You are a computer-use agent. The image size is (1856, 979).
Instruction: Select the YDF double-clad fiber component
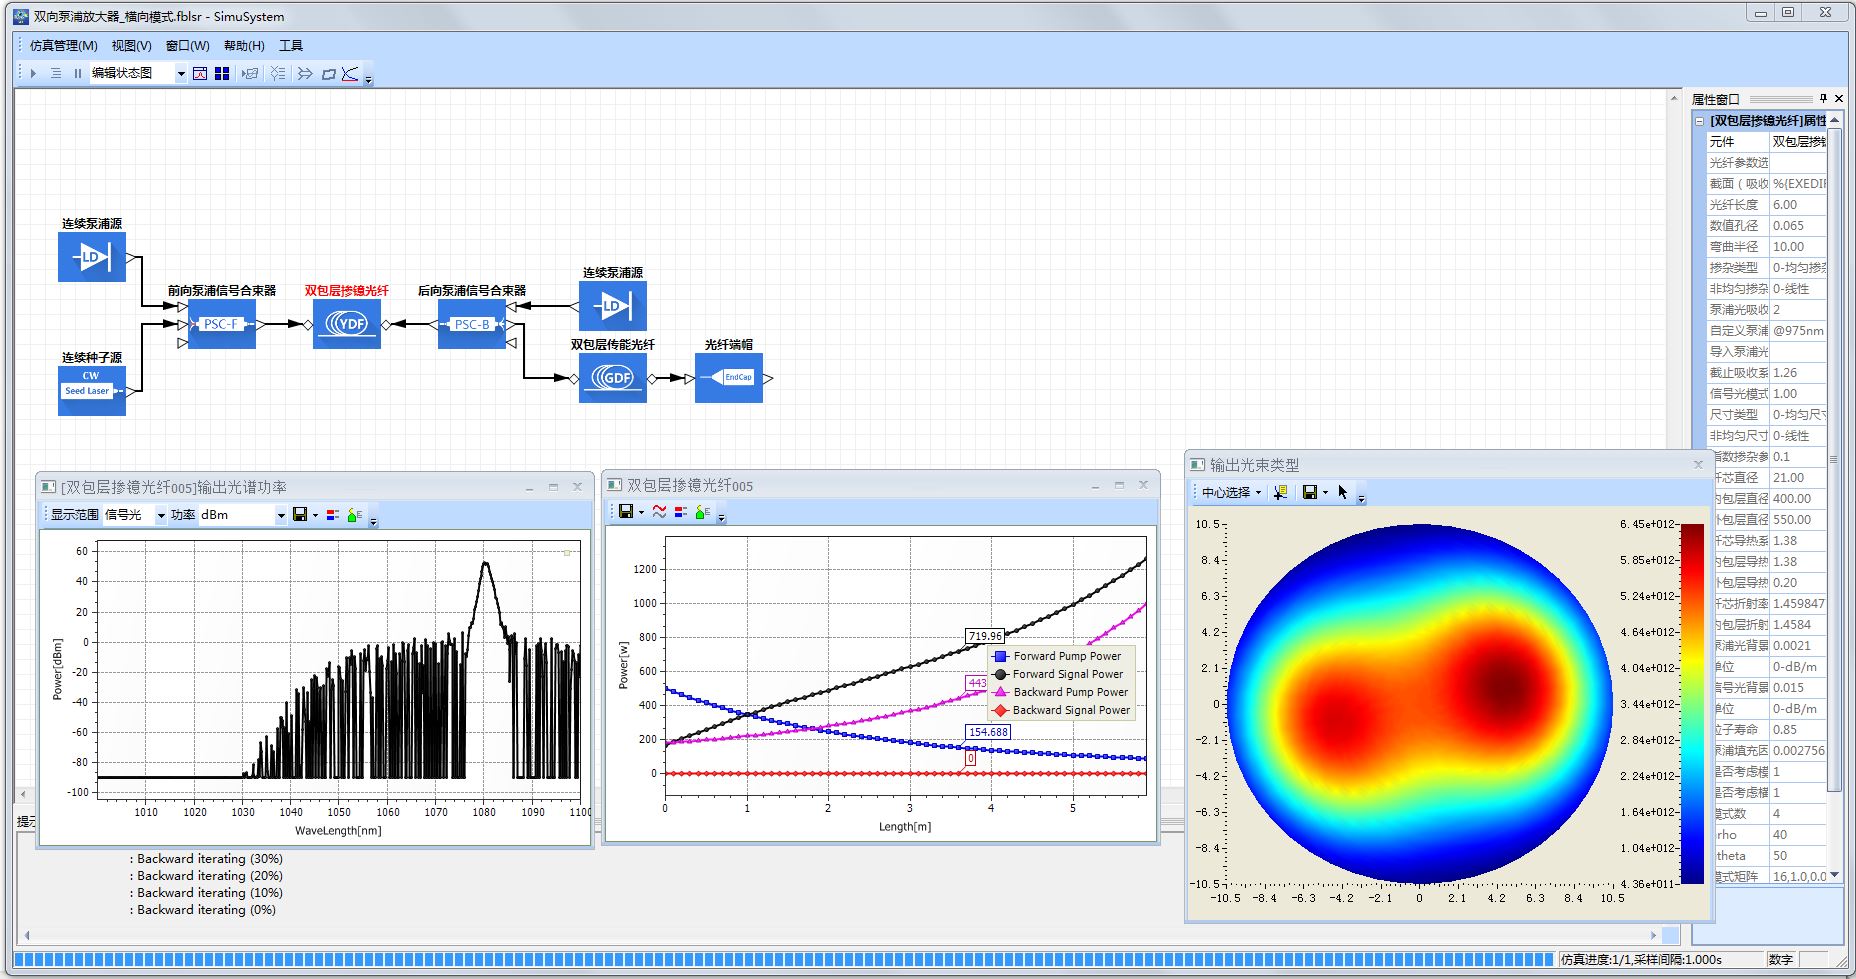346,323
